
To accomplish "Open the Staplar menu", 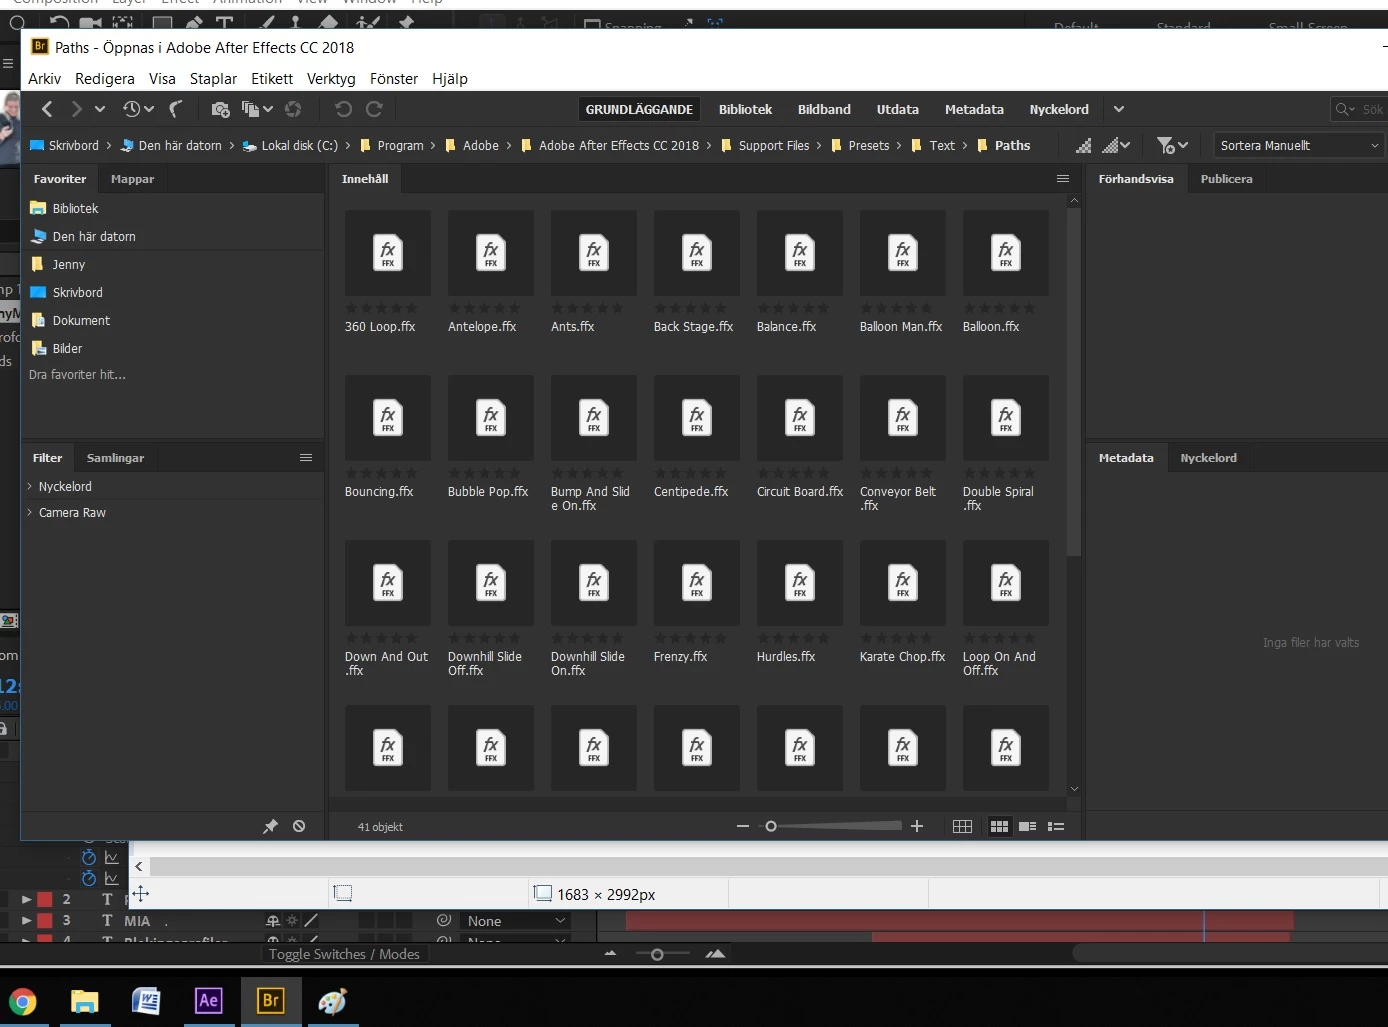I will click(213, 78).
